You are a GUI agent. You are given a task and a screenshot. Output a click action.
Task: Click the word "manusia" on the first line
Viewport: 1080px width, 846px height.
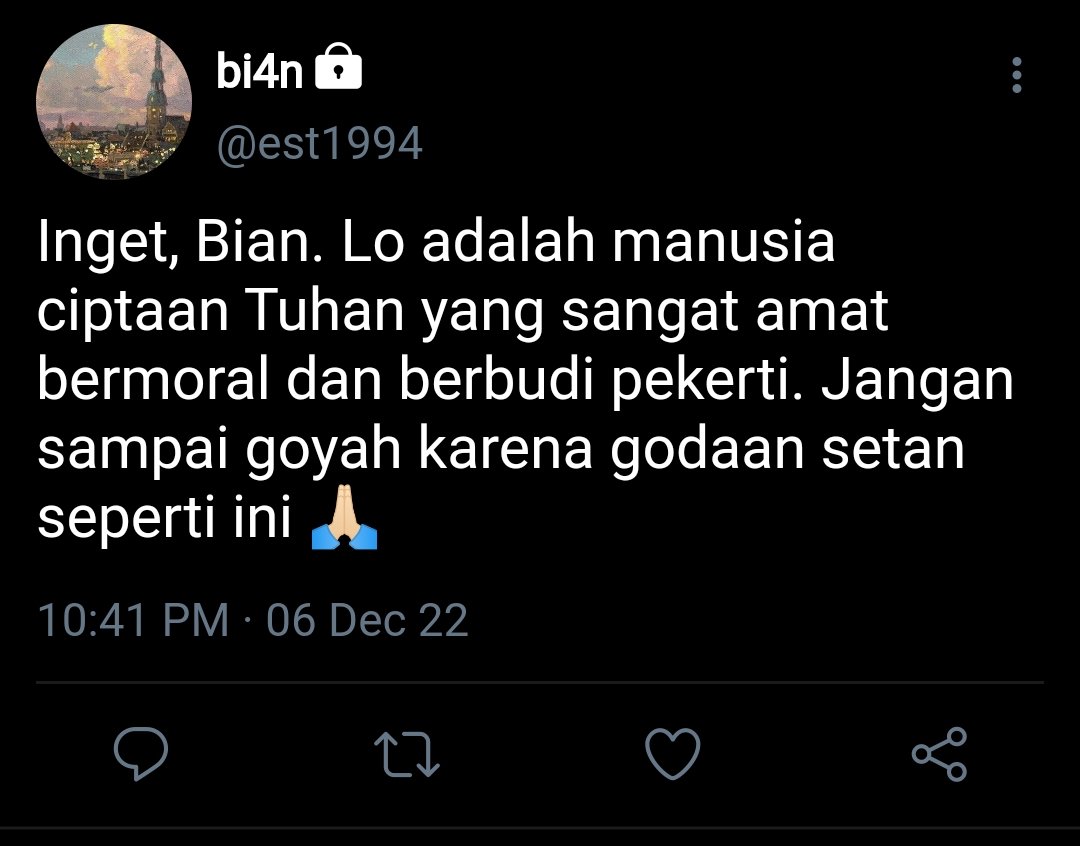click(x=724, y=241)
